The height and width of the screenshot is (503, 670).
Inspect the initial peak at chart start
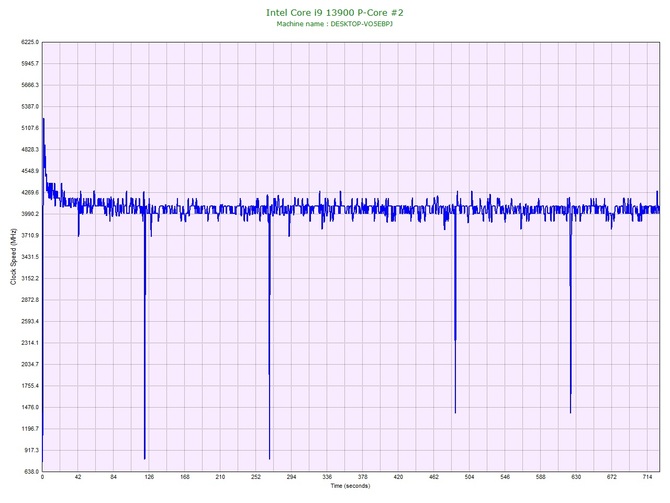point(44,145)
